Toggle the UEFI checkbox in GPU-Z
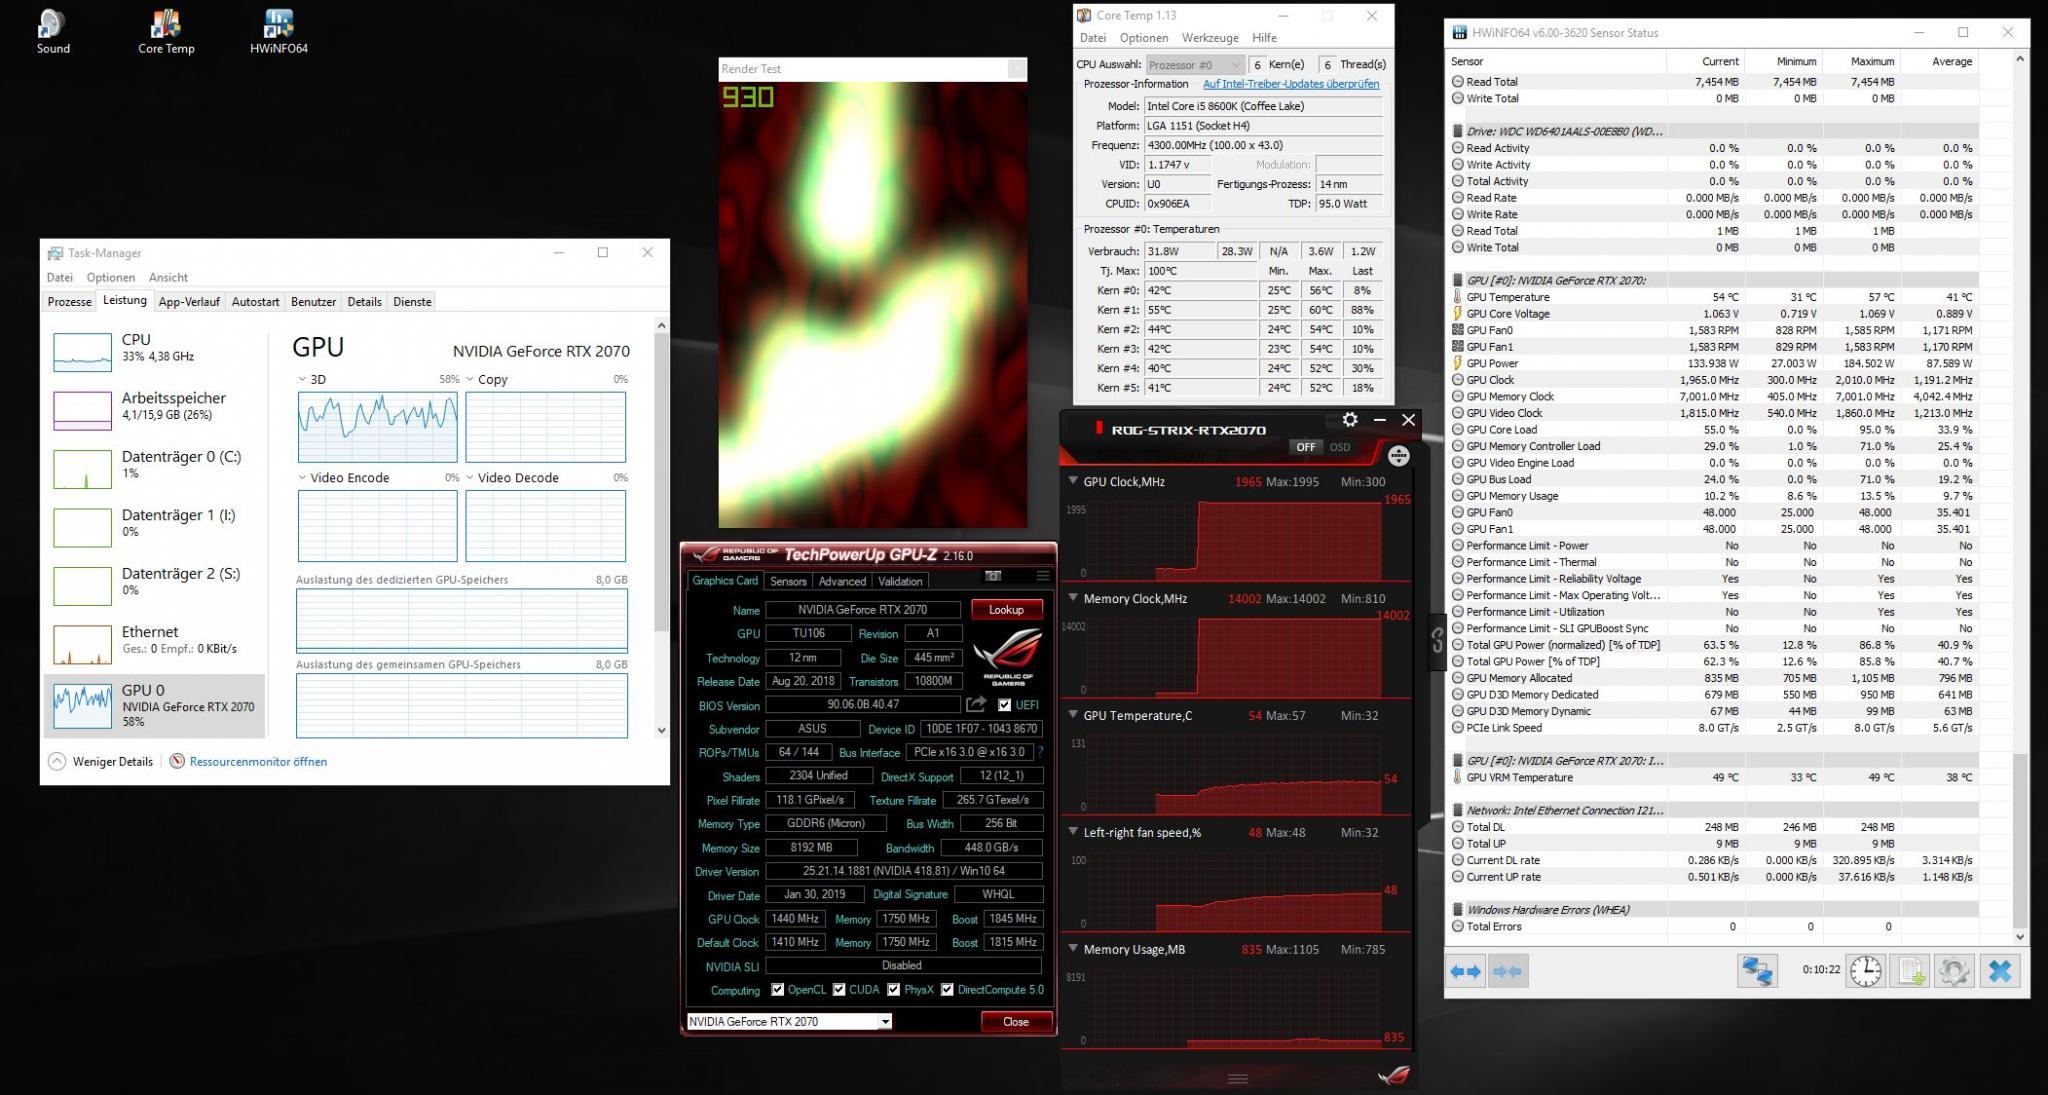Screen dimensions: 2048x1095 click(x=1004, y=705)
